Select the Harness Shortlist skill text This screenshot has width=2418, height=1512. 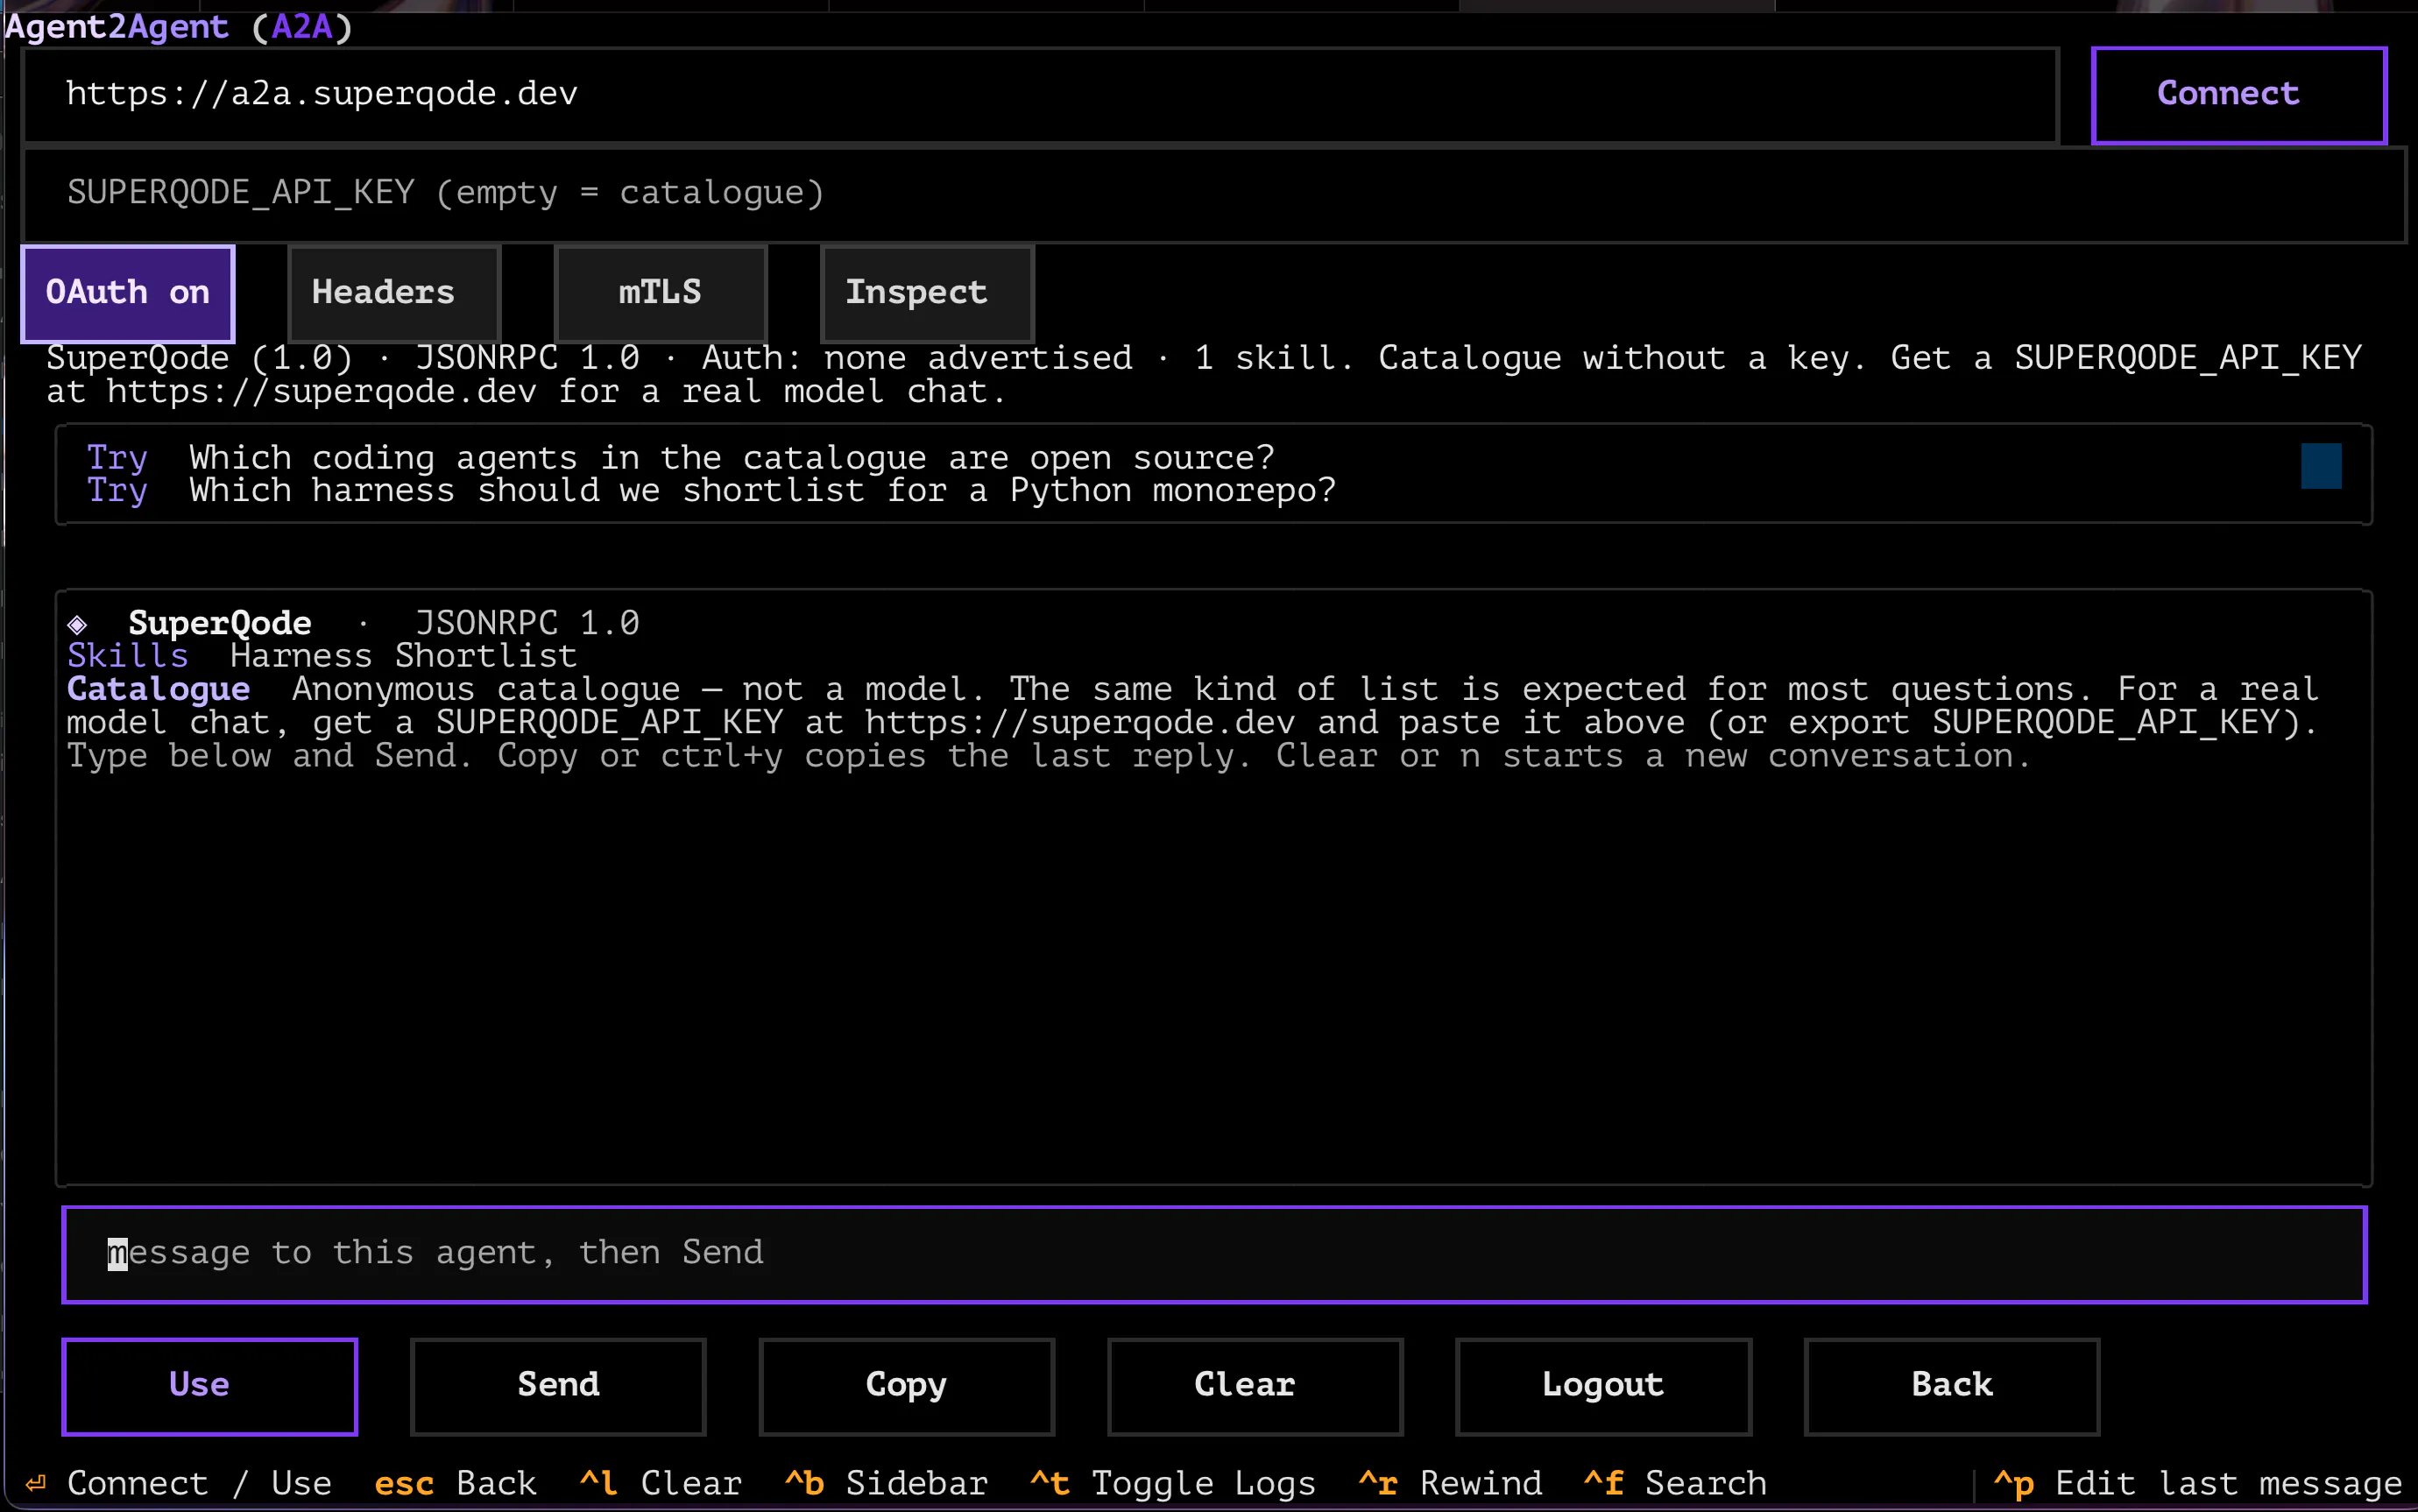(403, 656)
